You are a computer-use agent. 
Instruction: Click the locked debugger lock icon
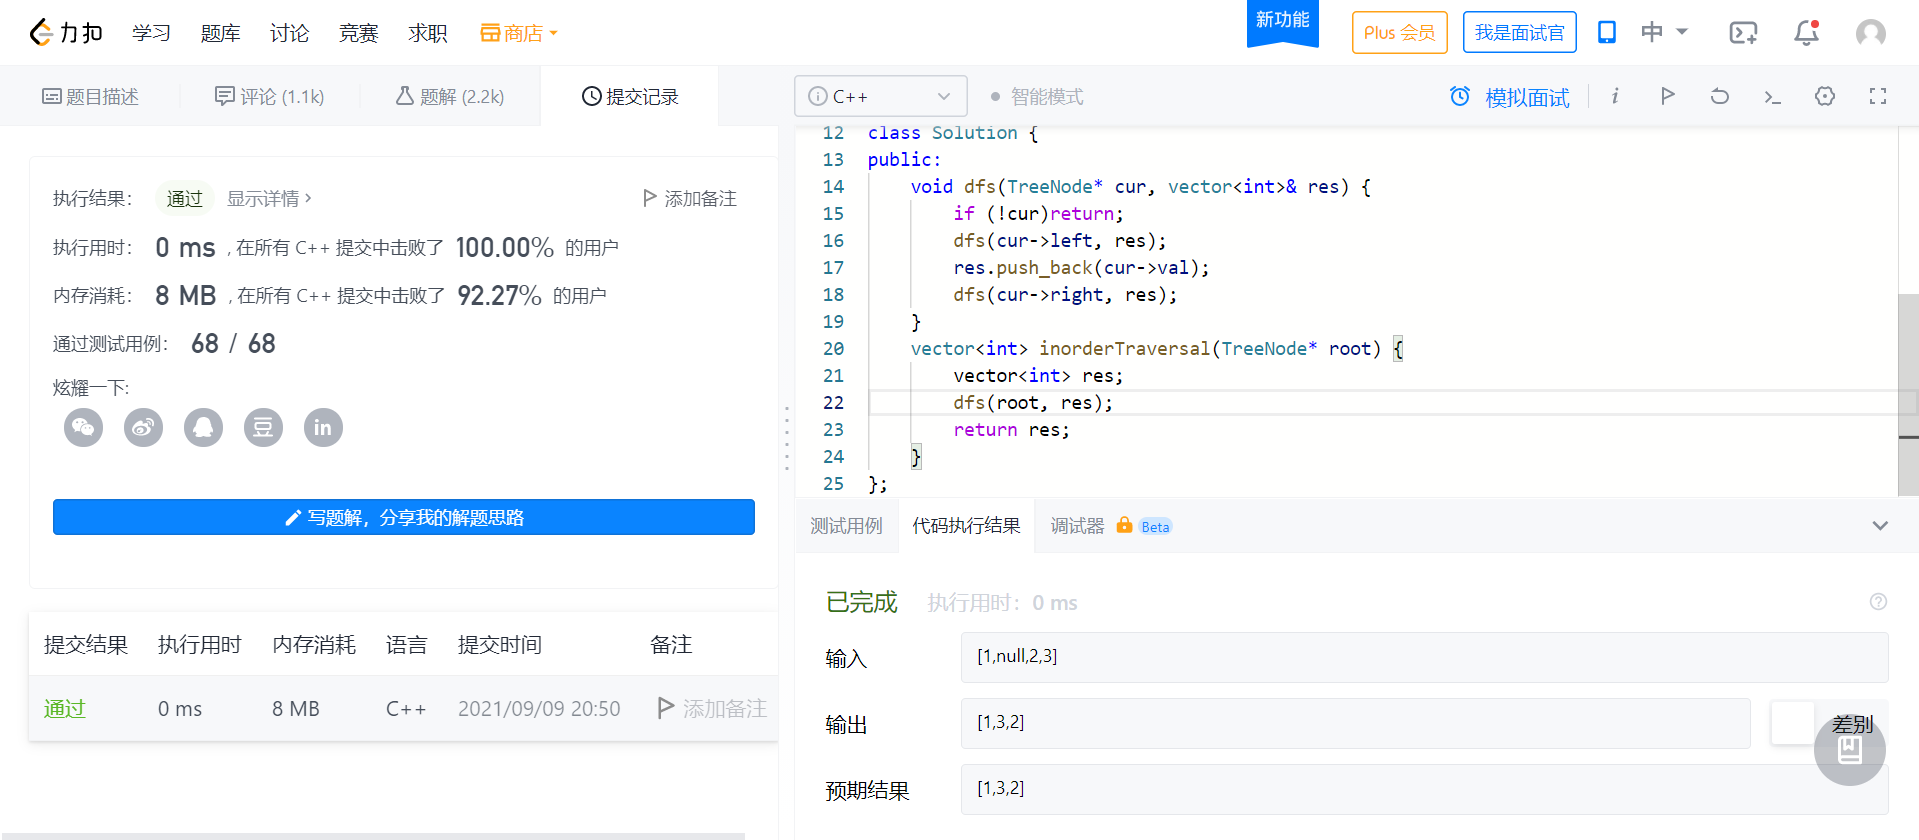tap(1124, 525)
